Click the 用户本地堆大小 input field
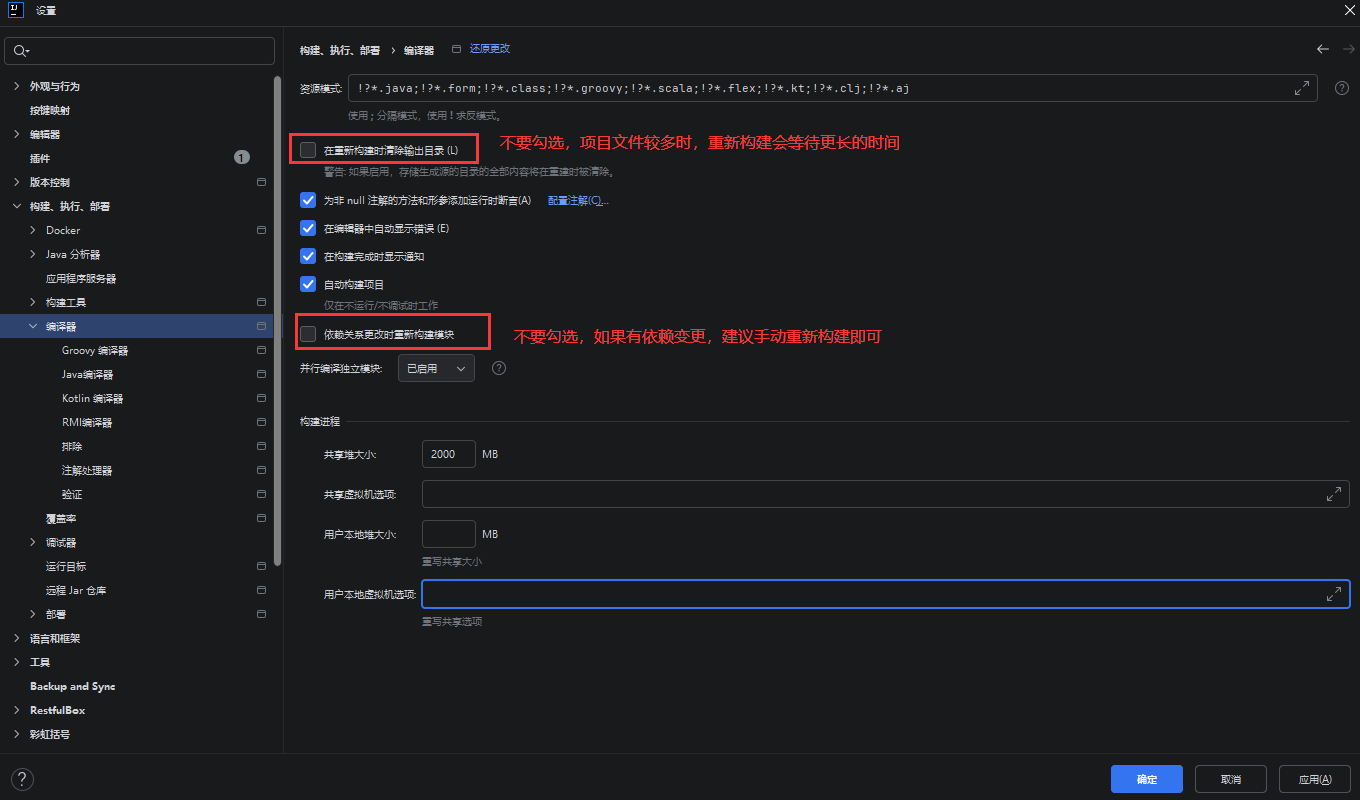1360x800 pixels. pos(449,534)
